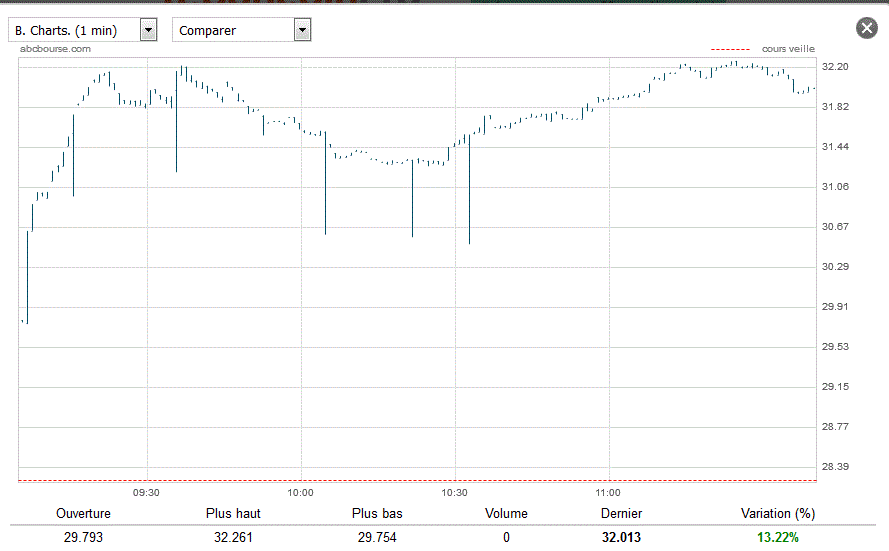Click the 09:30 time axis label
This screenshot has width=889, height=551.
tap(146, 493)
